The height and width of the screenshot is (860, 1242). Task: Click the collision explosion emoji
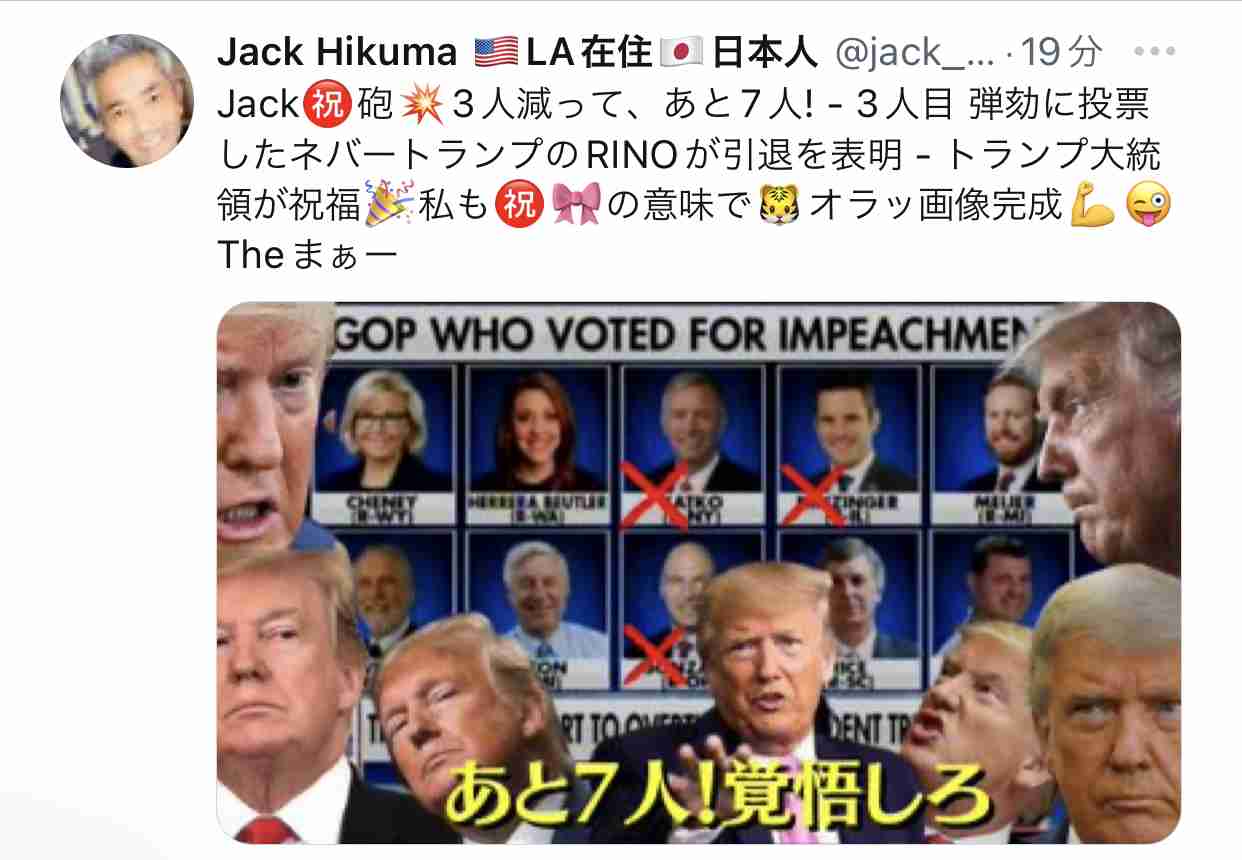(418, 104)
